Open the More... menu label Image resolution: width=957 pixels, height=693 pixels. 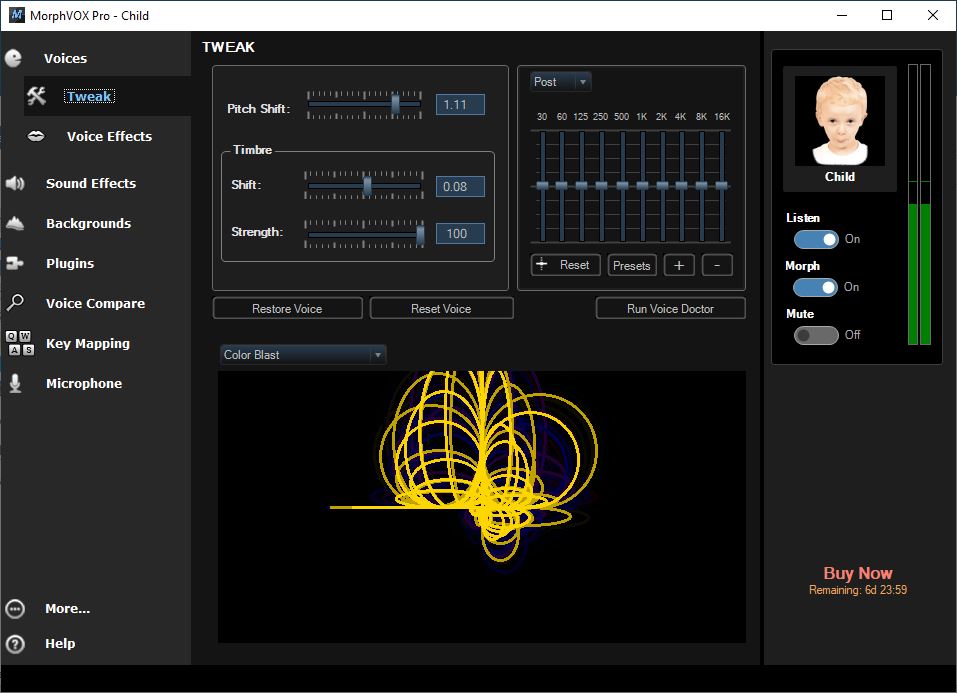click(x=68, y=609)
